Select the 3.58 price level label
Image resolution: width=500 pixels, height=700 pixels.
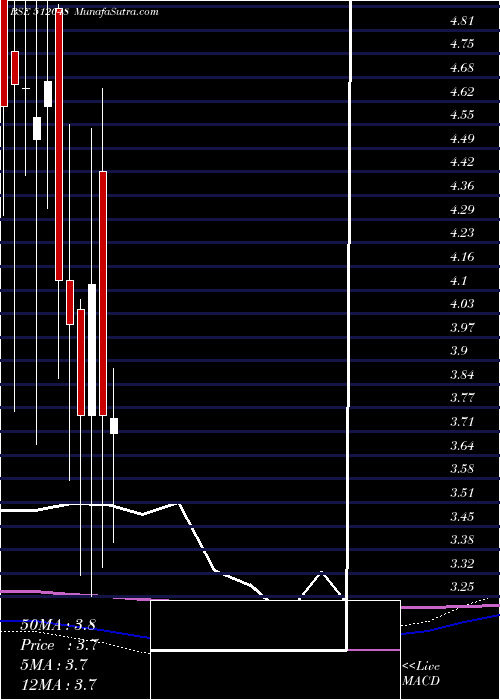tap(462, 469)
